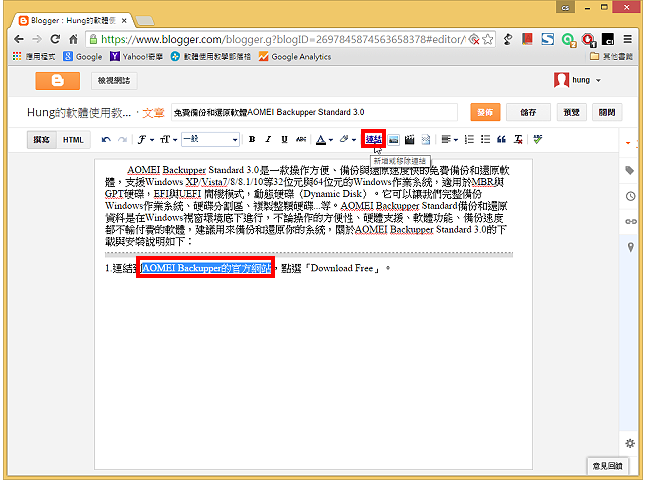
Task: Open Chrome hamburger menu
Action: [x=627, y=39]
